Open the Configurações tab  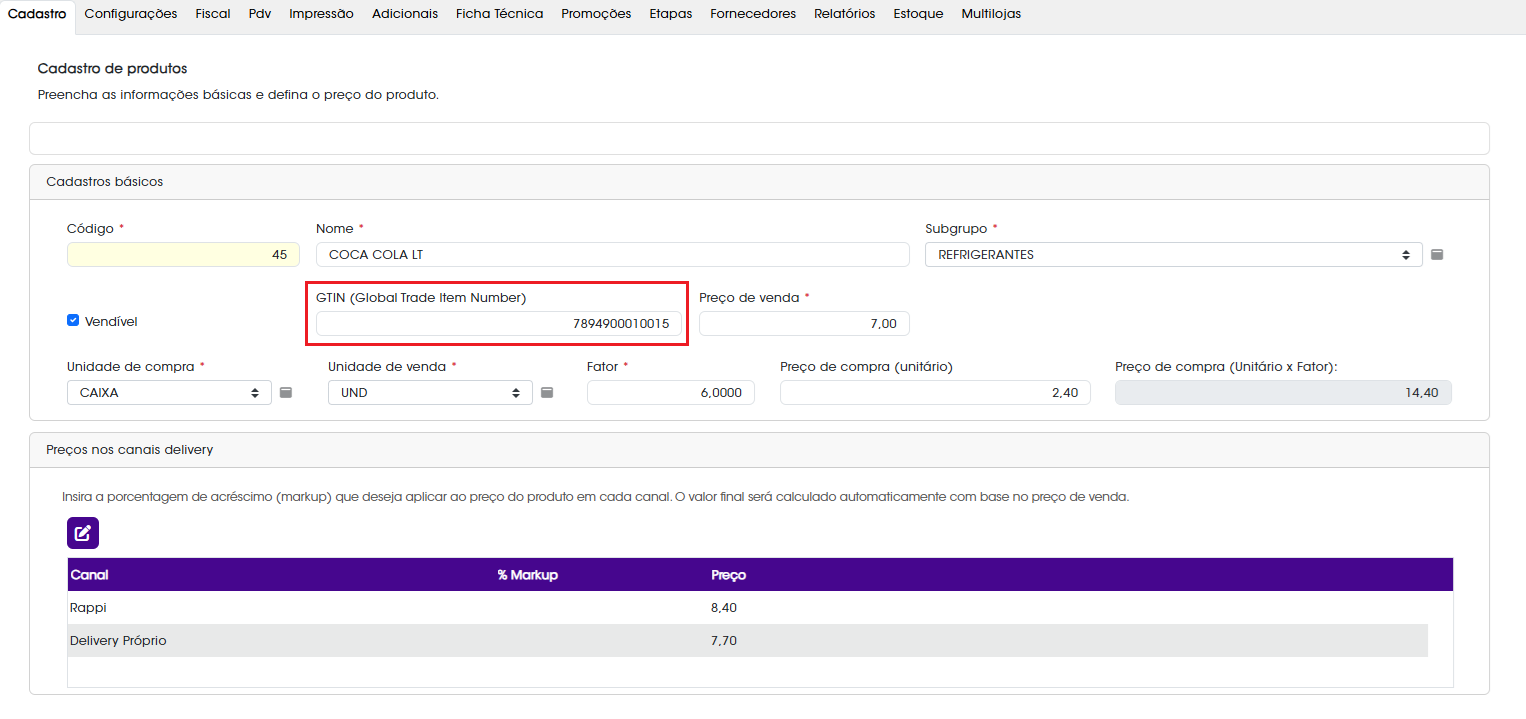click(131, 14)
